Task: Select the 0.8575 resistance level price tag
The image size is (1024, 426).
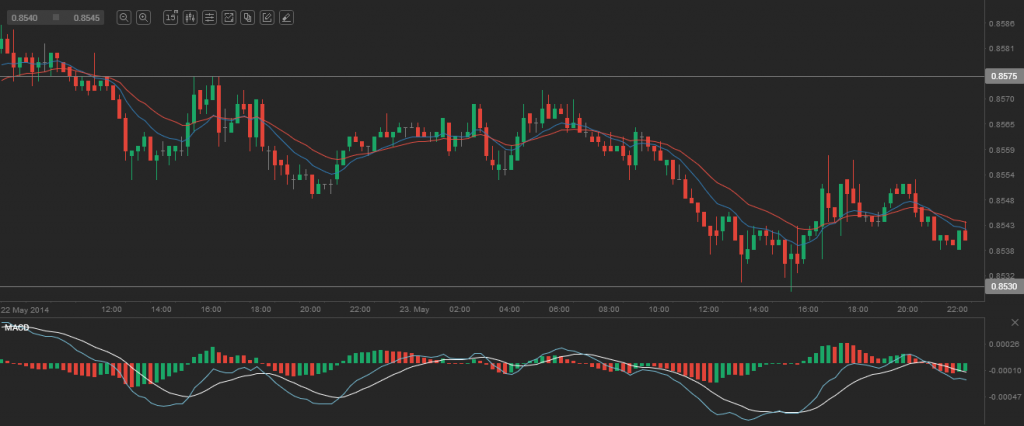Action: point(1003,76)
